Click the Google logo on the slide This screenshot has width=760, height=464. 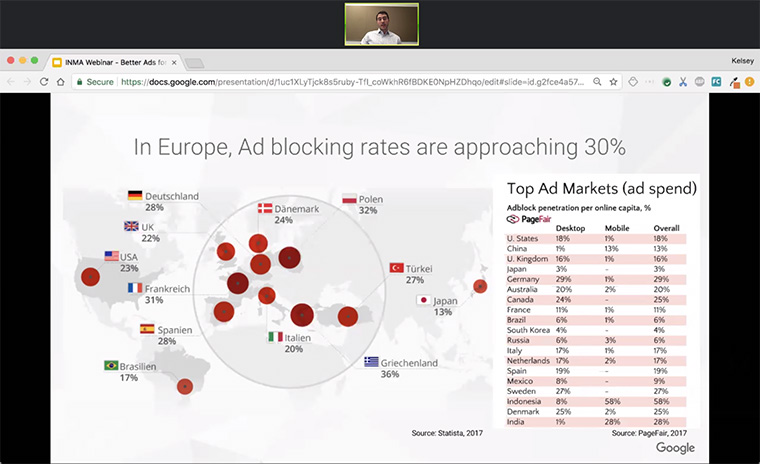pos(675,448)
